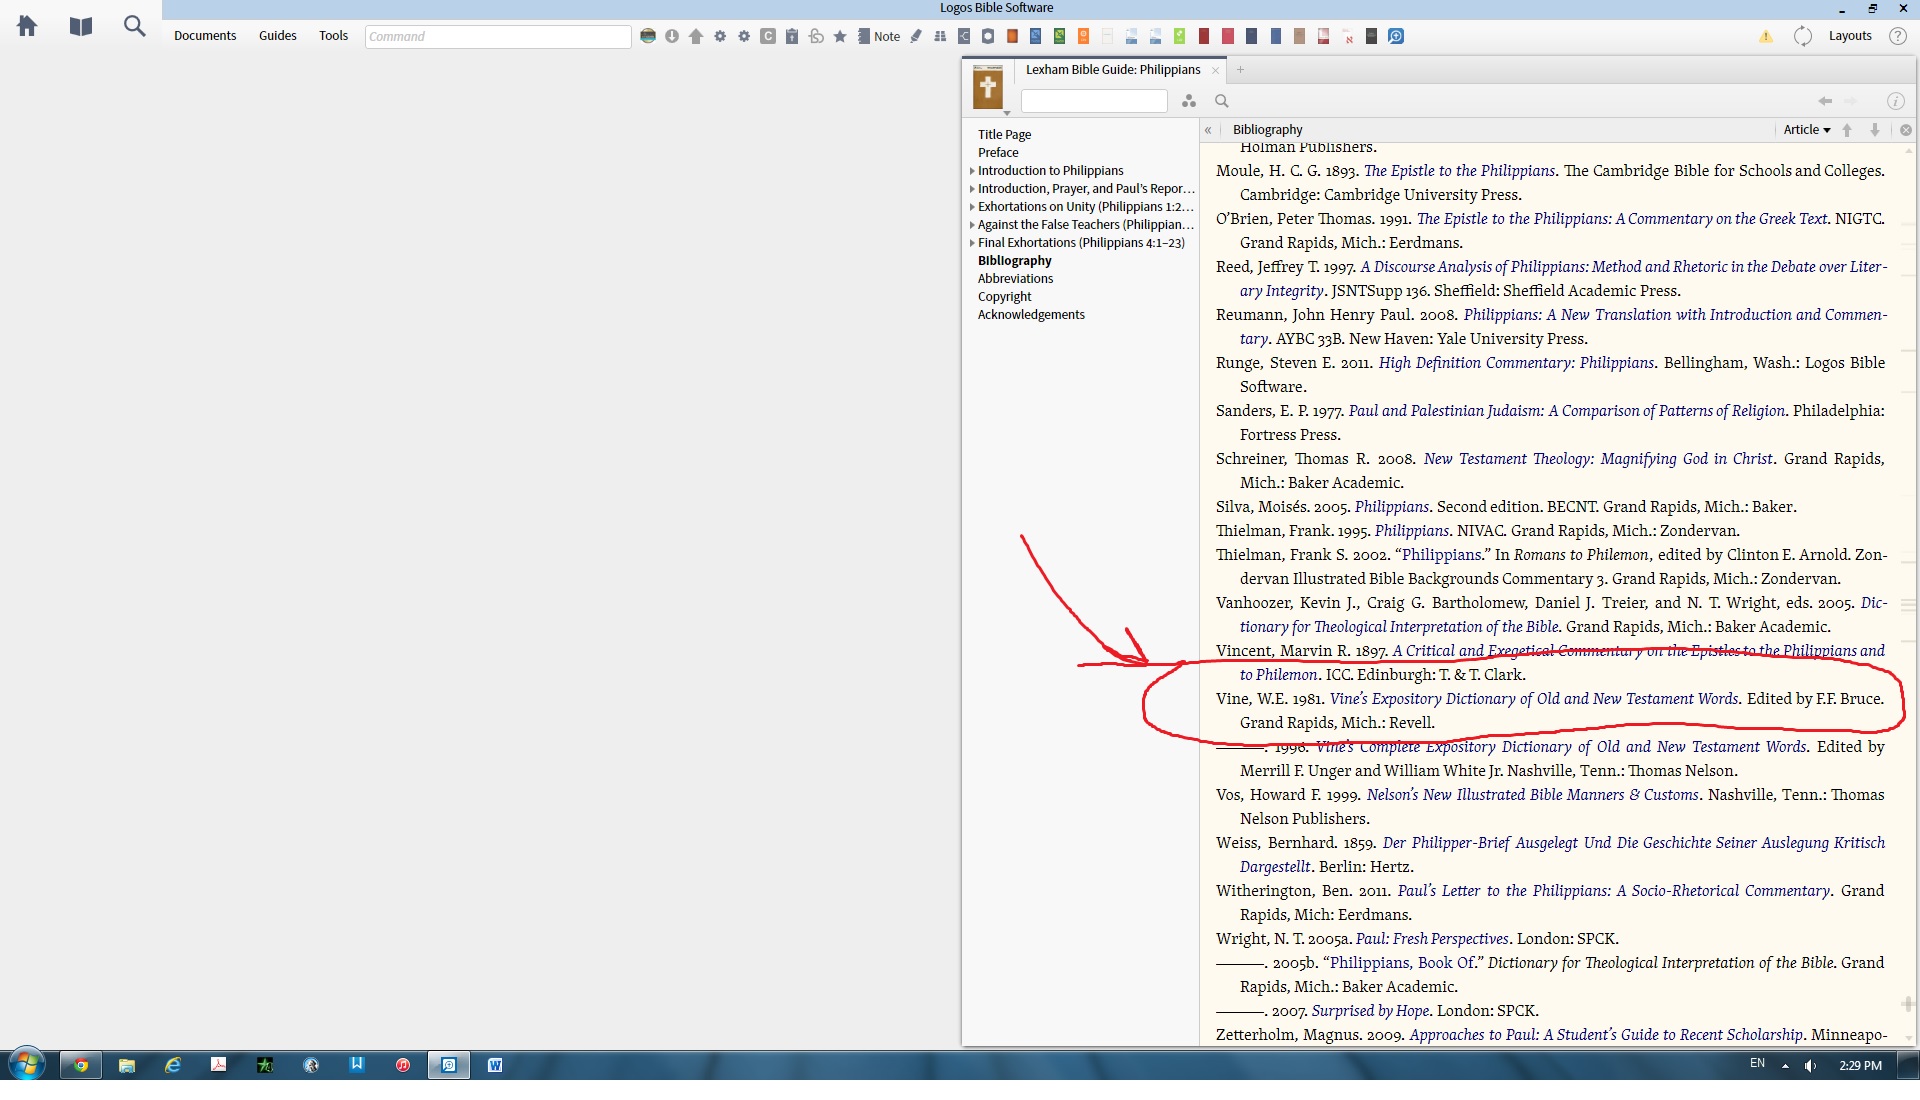
Task: Expand Final Exhortations tree node
Action: pyautogui.click(x=972, y=243)
